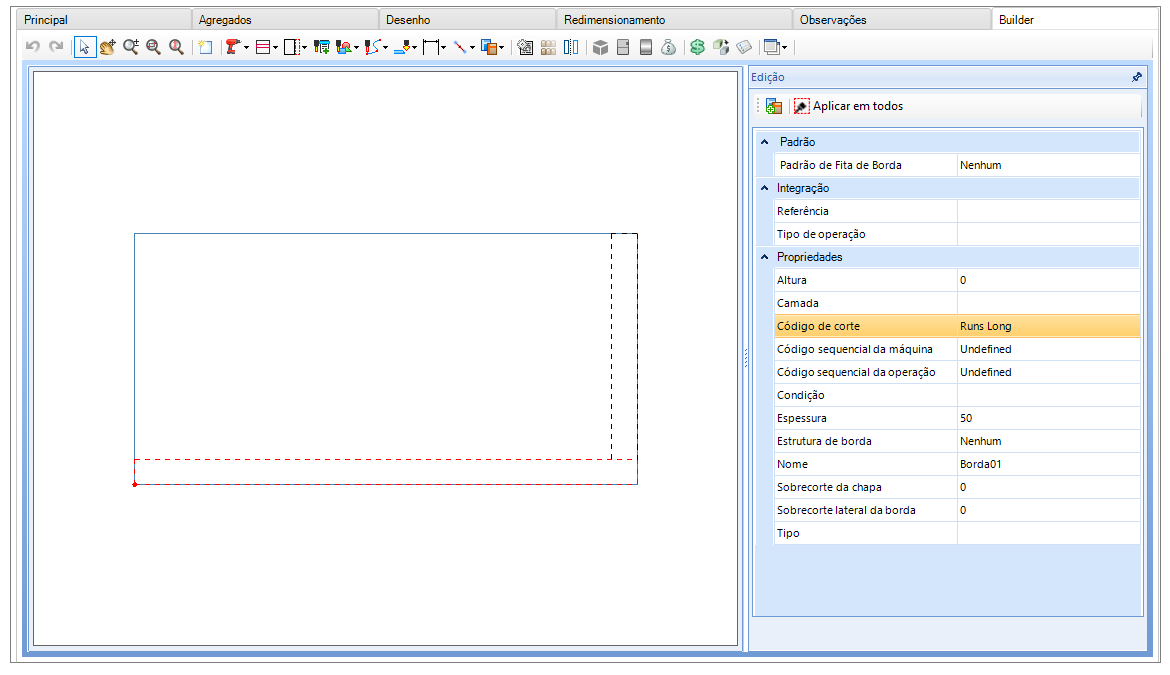Open the line tool dropdown arrow
Screen dimensions: 1170x675
[x=472, y=48]
